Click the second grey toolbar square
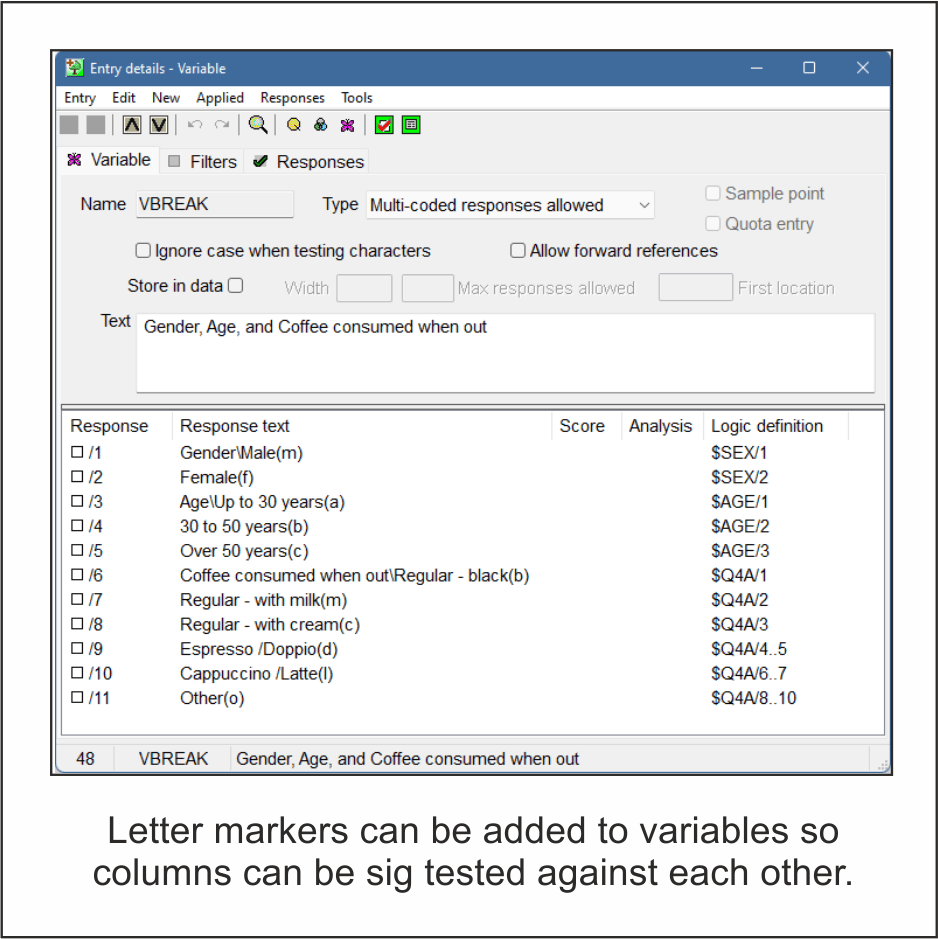 [x=96, y=125]
